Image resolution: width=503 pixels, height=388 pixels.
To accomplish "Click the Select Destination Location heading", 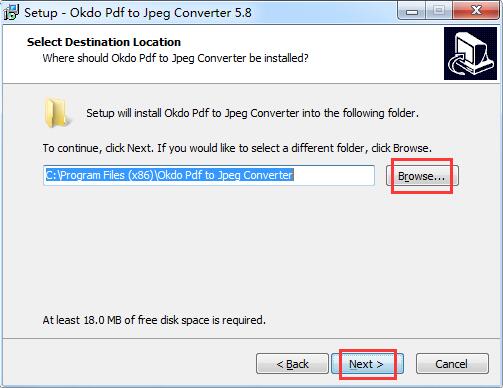I will (104, 42).
